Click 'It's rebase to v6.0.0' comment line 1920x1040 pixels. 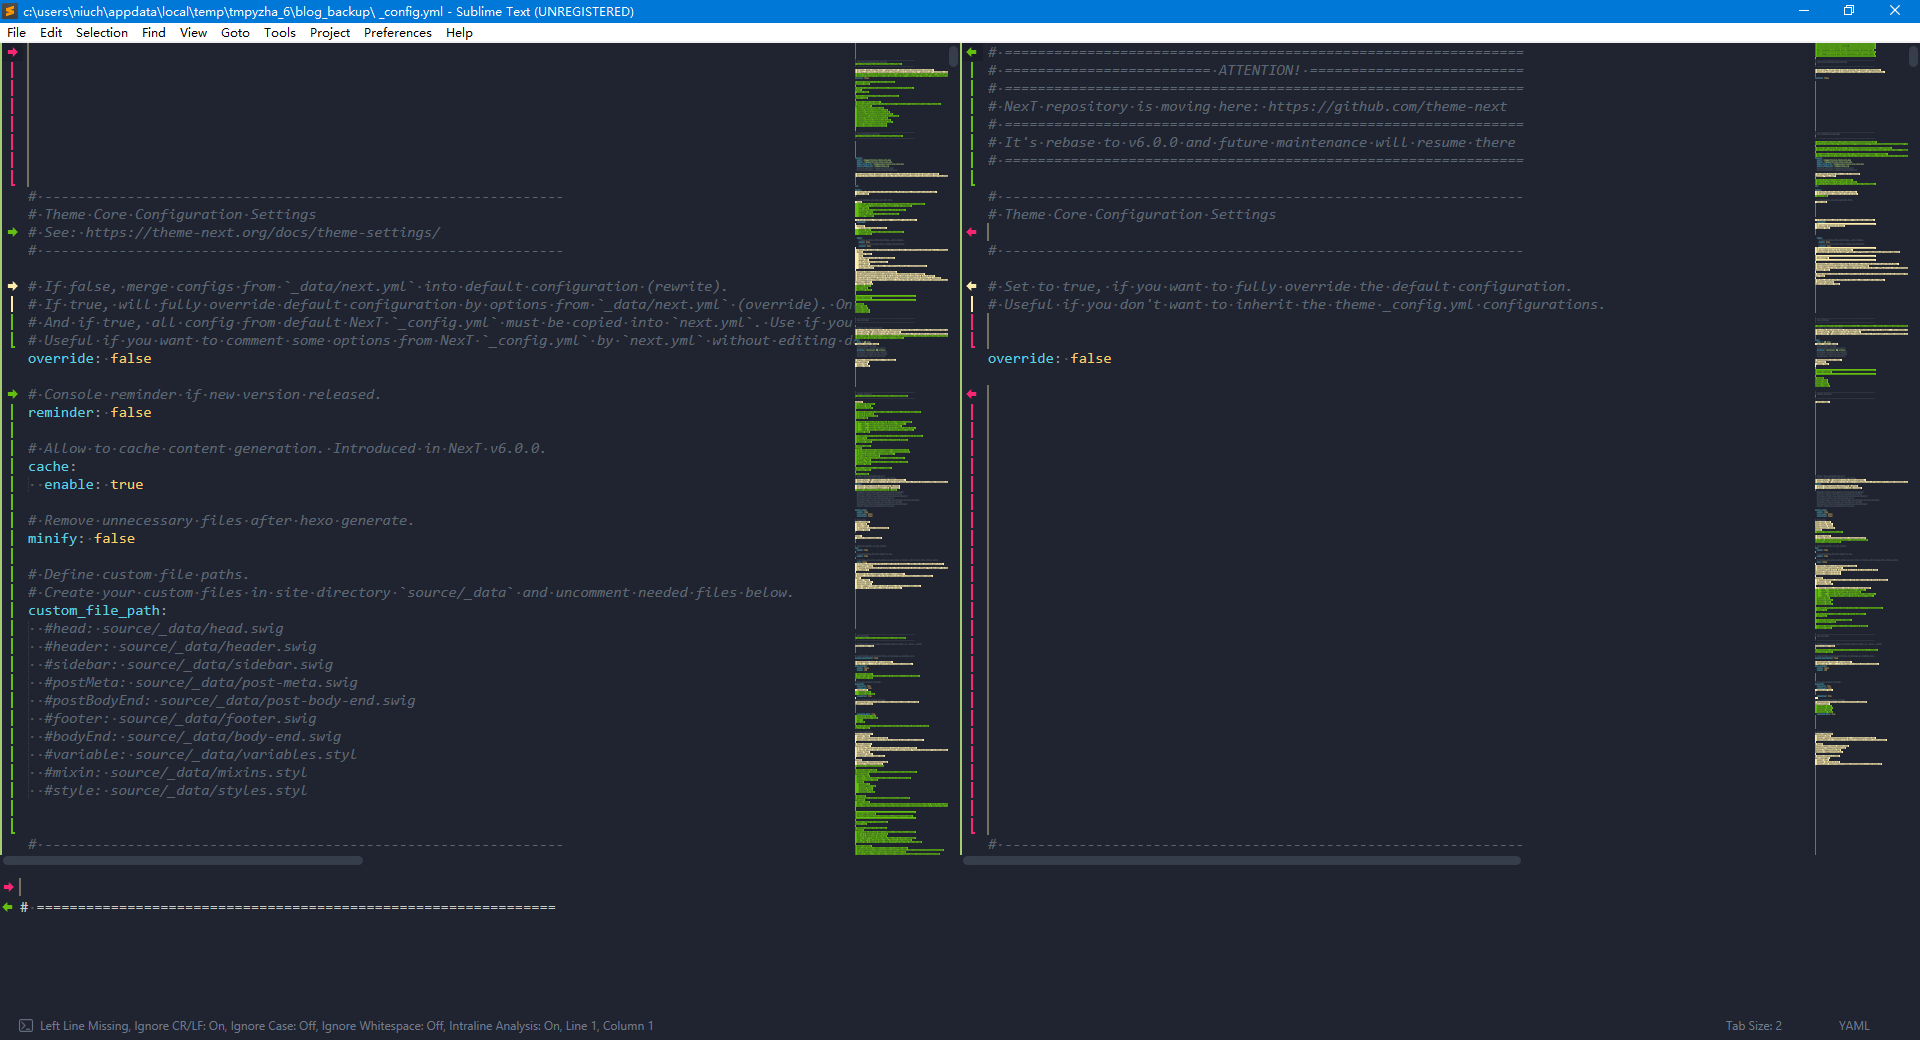[1252, 142]
